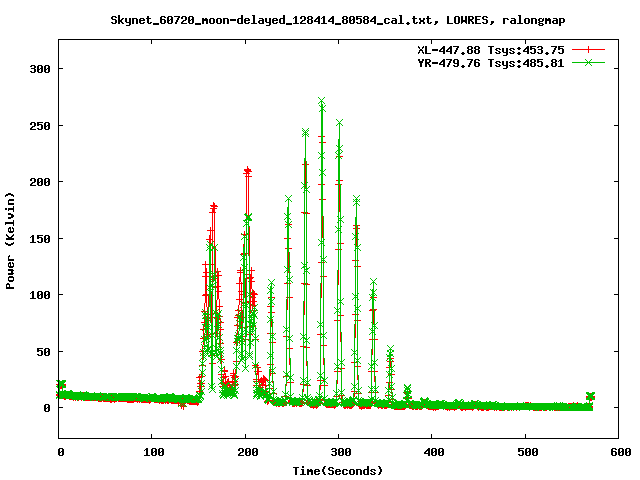Click y-axis tick label '150'
The image size is (640, 480).
pos(40,239)
